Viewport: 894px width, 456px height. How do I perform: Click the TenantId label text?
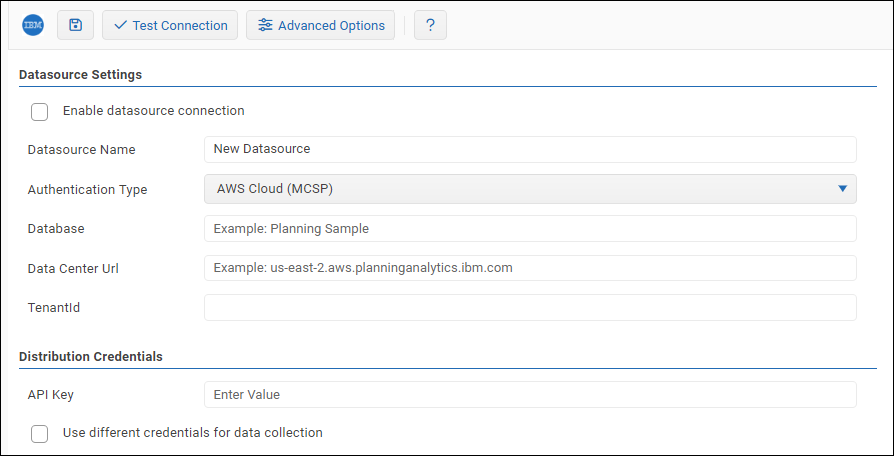click(54, 307)
